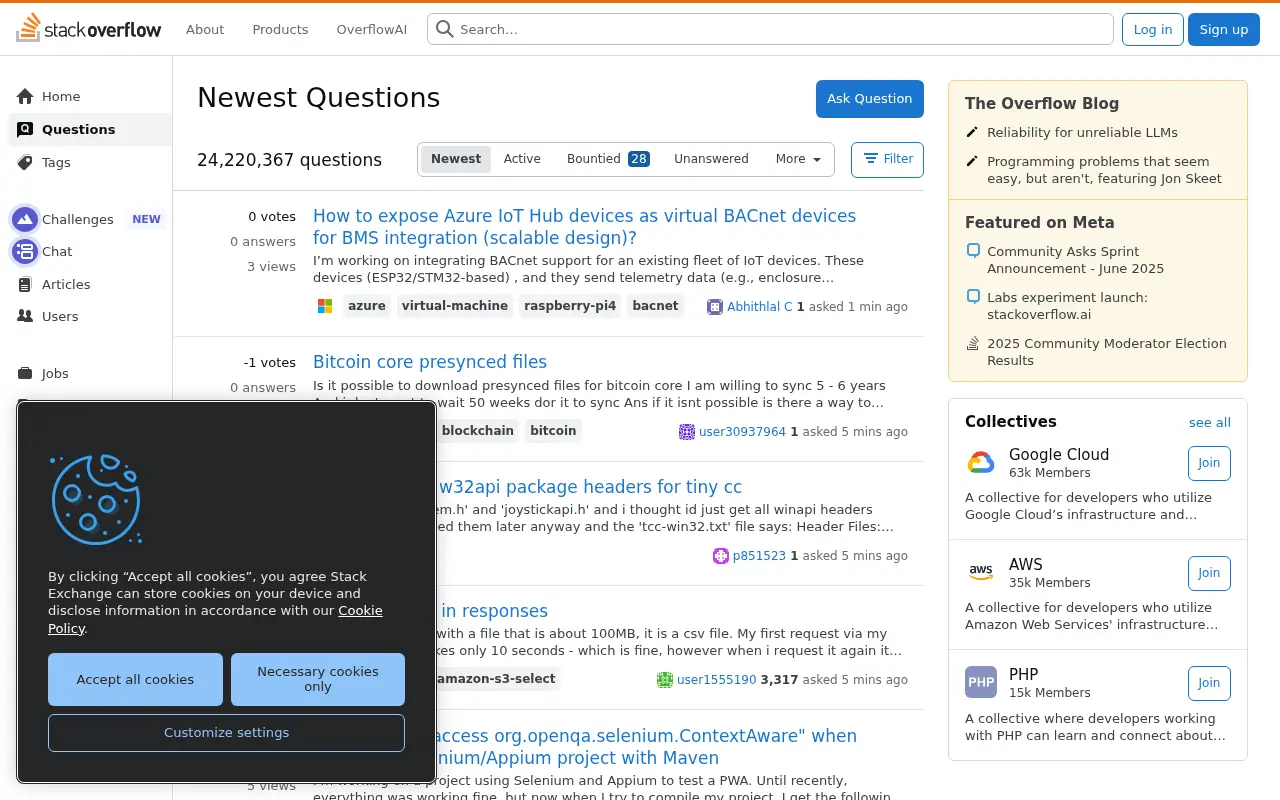Open the Filter options panel
1280x800 pixels.
(887, 159)
